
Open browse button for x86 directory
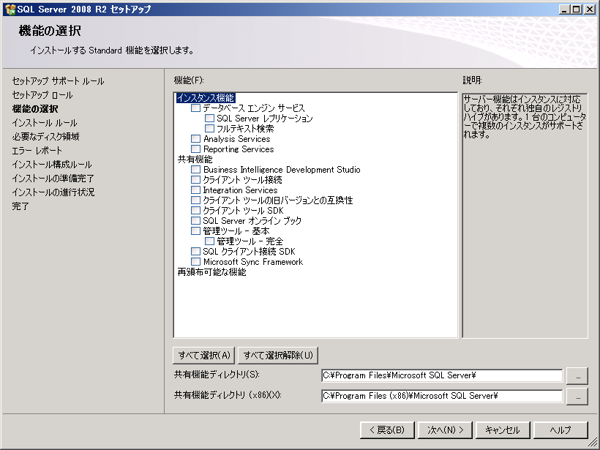coord(577,396)
